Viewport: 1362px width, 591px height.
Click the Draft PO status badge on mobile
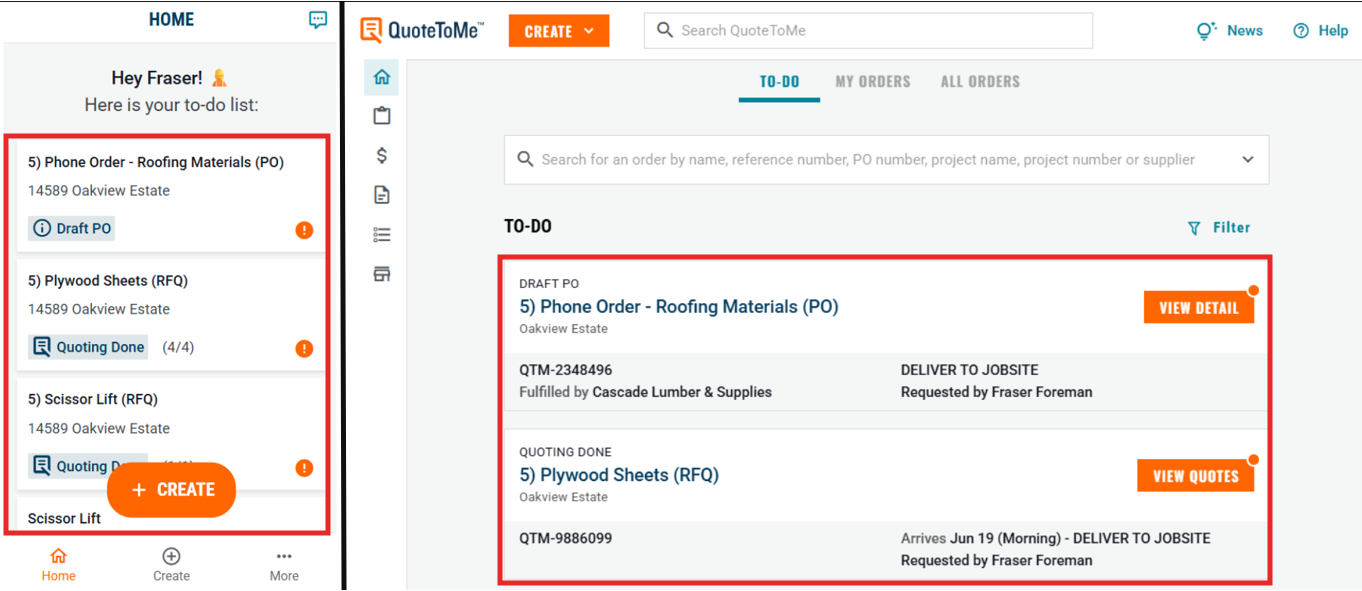(71, 229)
